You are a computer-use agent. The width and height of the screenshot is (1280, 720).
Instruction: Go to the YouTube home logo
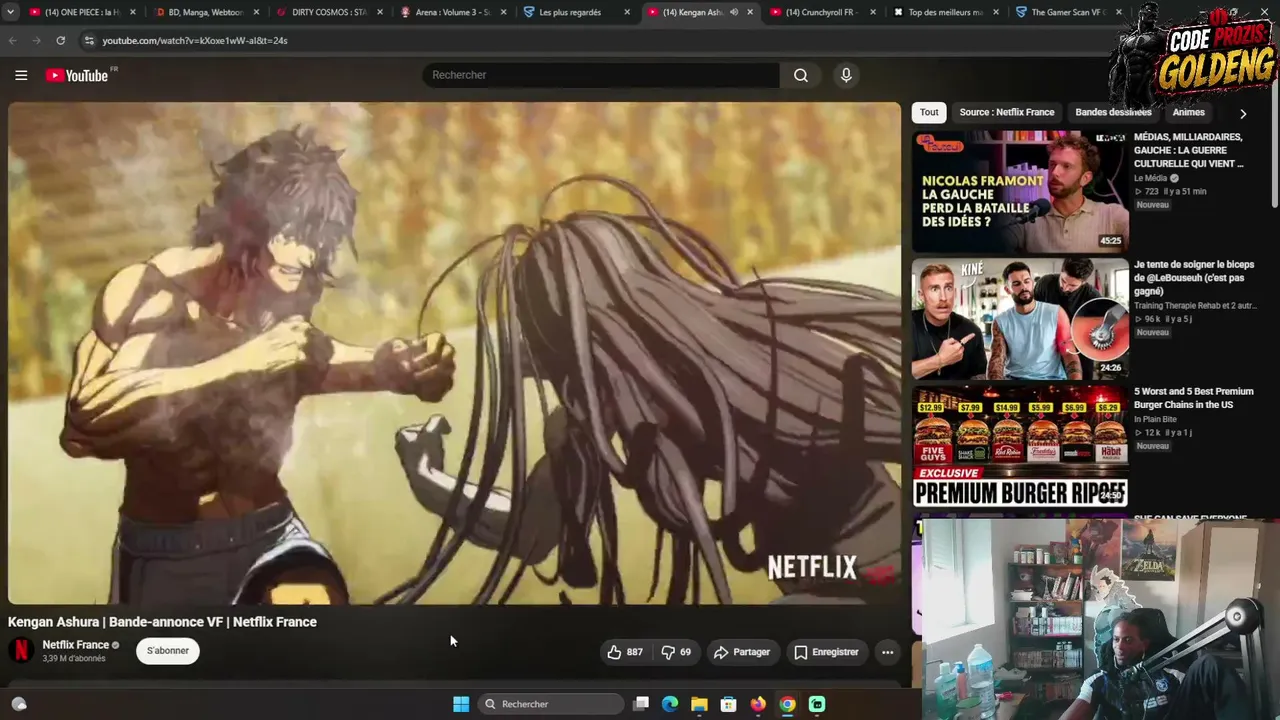coord(78,75)
